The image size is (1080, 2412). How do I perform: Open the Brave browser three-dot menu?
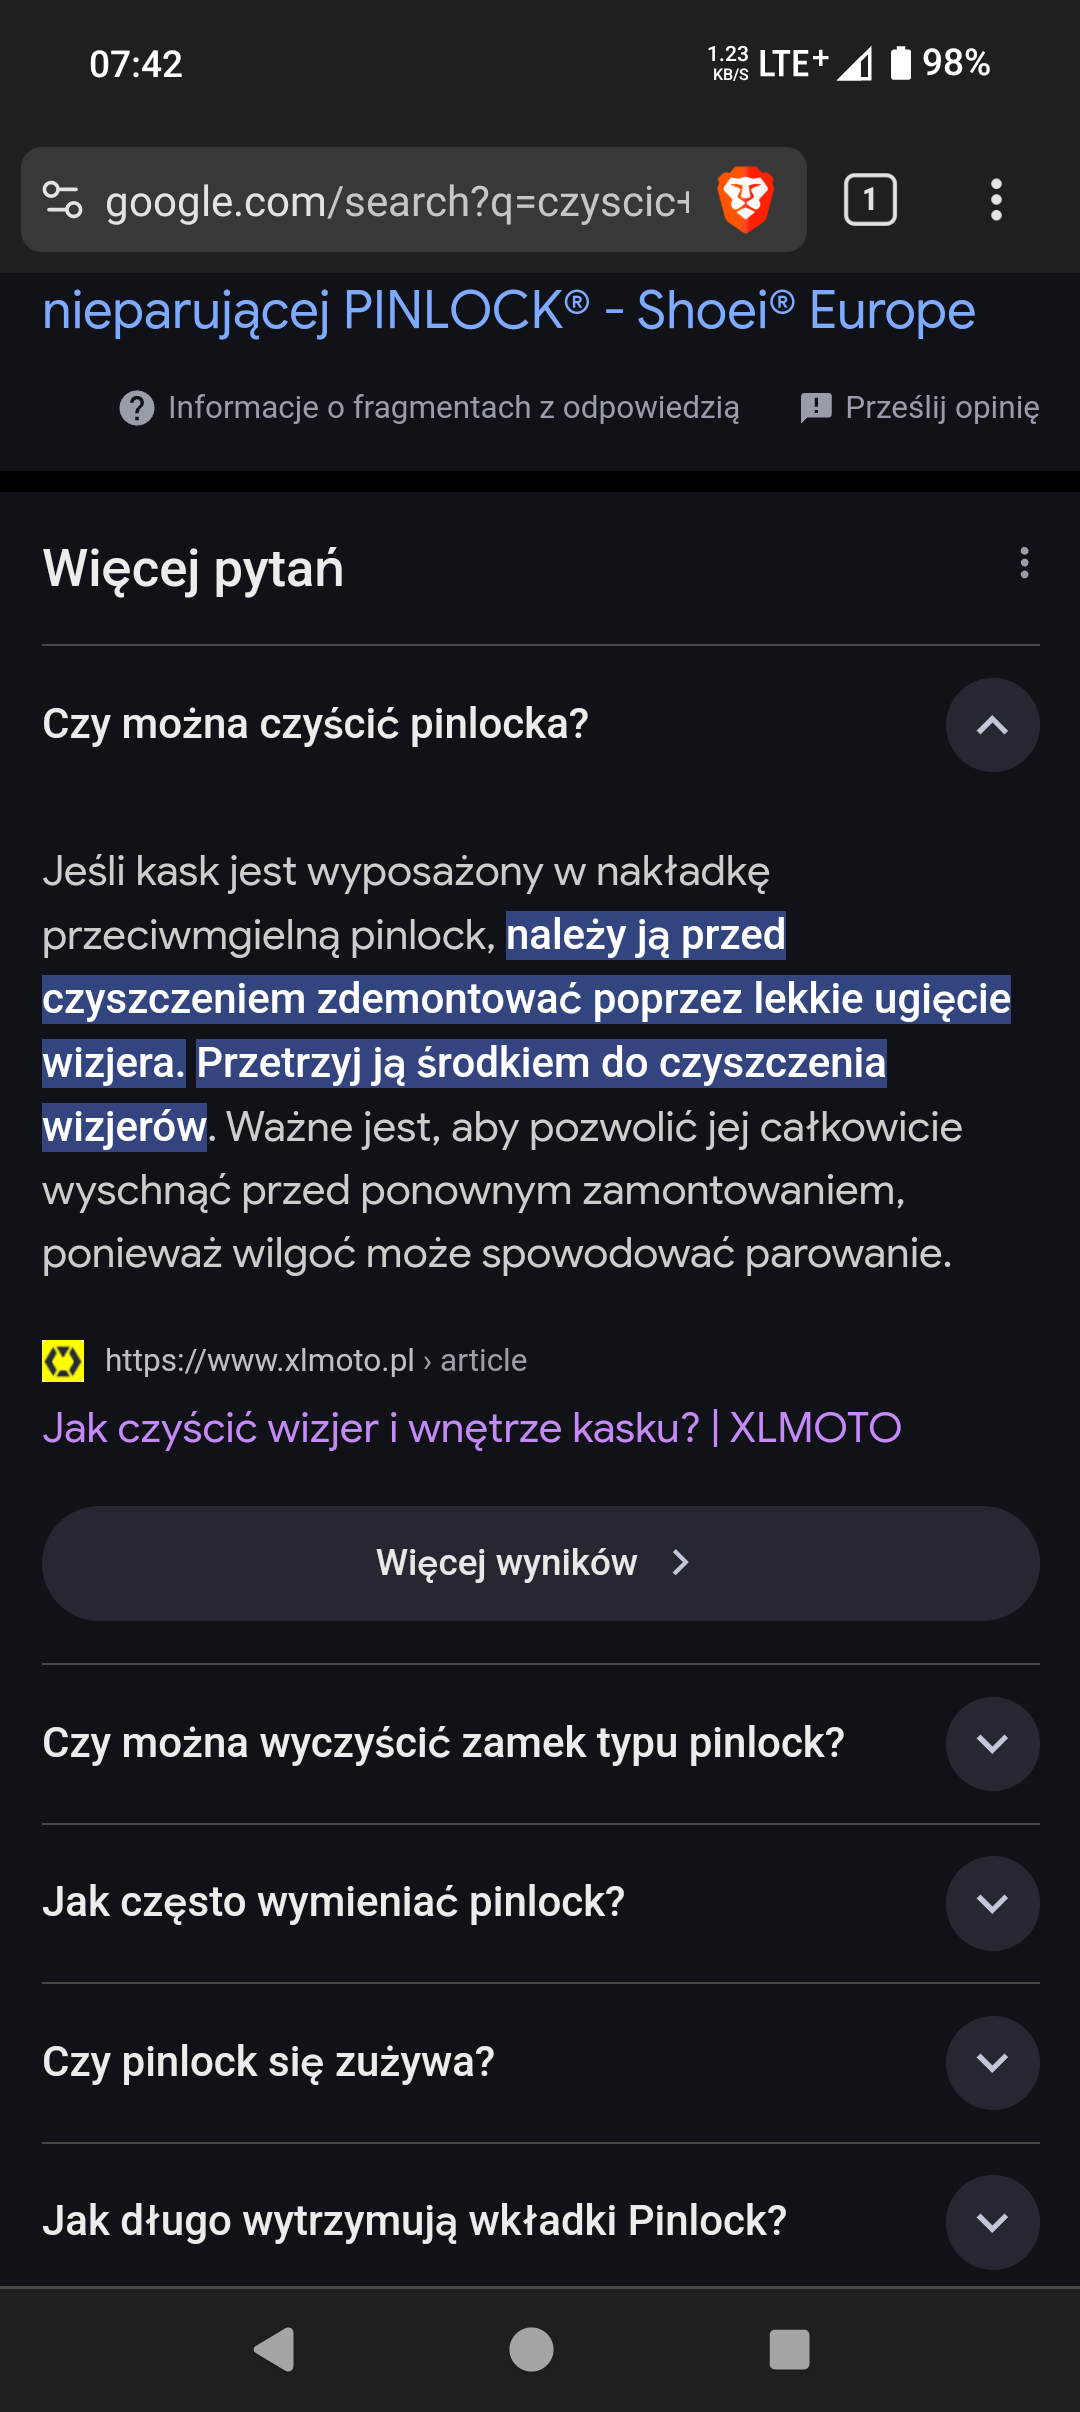(x=995, y=200)
